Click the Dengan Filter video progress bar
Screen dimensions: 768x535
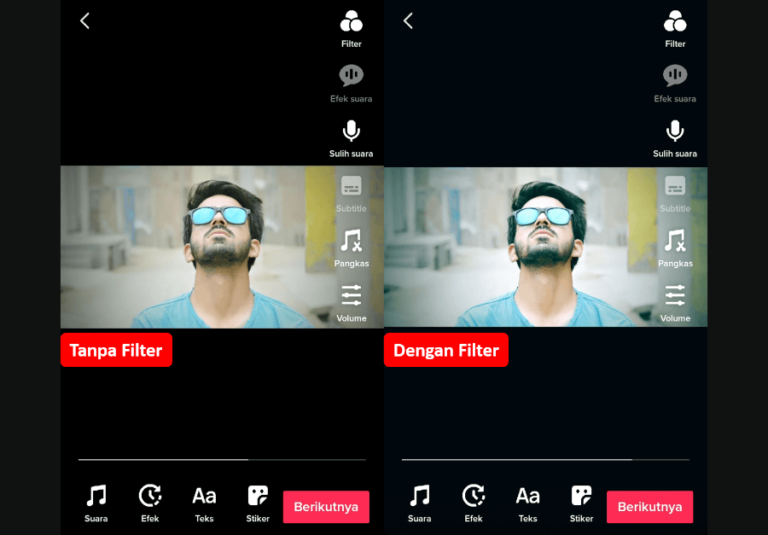[x=546, y=460]
